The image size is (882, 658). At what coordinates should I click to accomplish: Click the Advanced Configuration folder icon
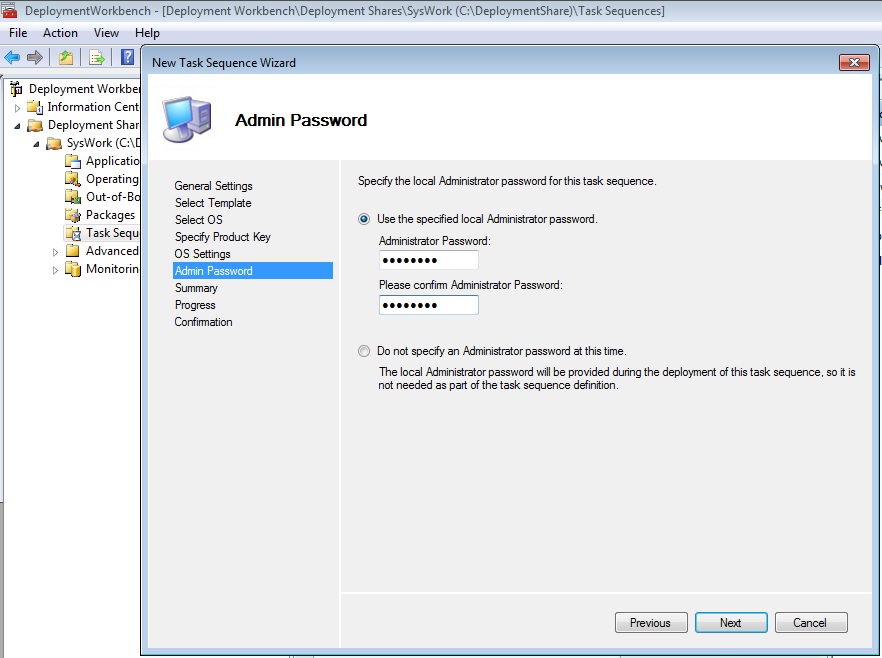73,251
